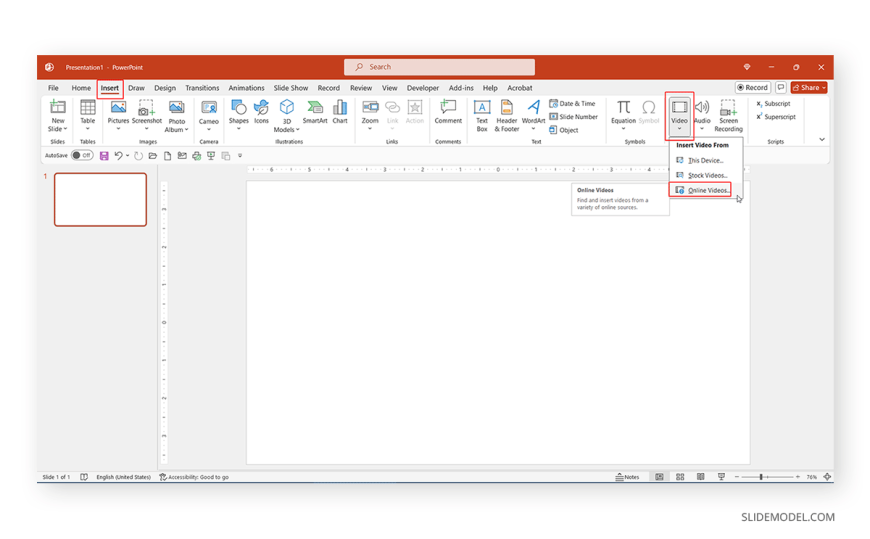Insert a Chart
This screenshot has width=870, height=539.
click(x=340, y=112)
